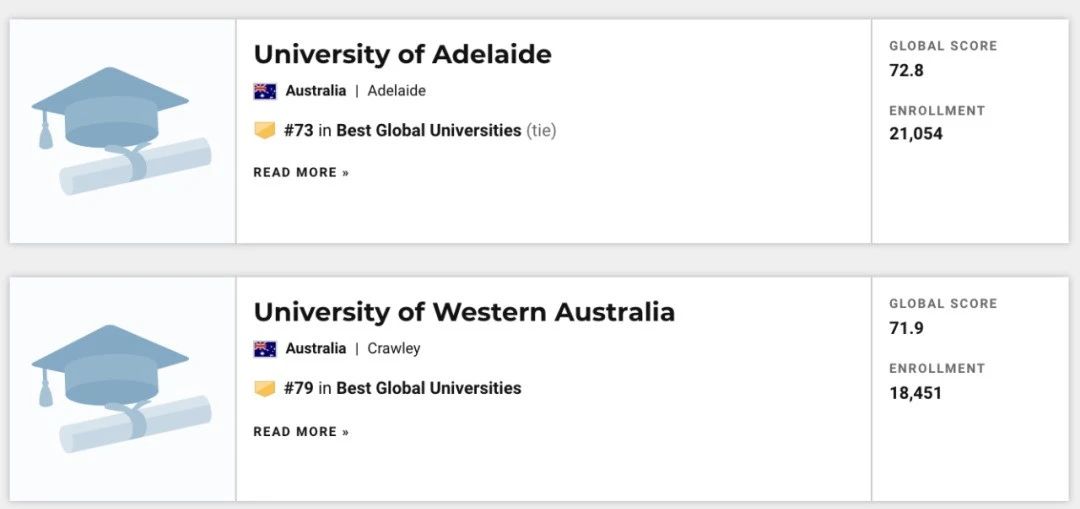The width and height of the screenshot is (1080, 509).
Task: Click the gold badge icon next to #73
Action: (x=264, y=130)
